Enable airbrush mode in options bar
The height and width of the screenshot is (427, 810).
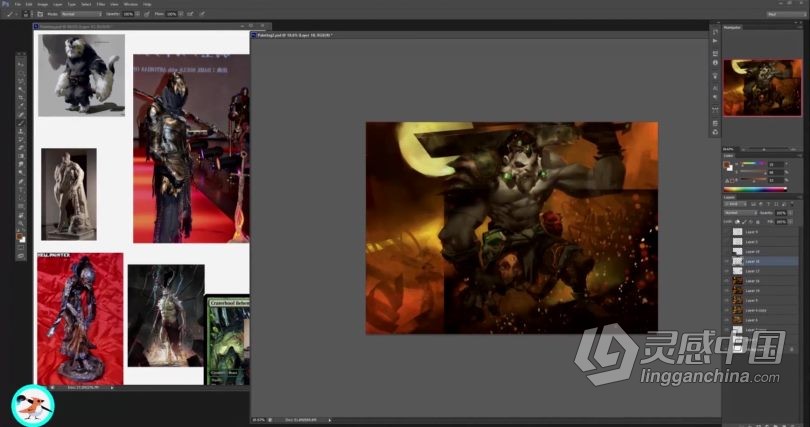click(x=190, y=14)
